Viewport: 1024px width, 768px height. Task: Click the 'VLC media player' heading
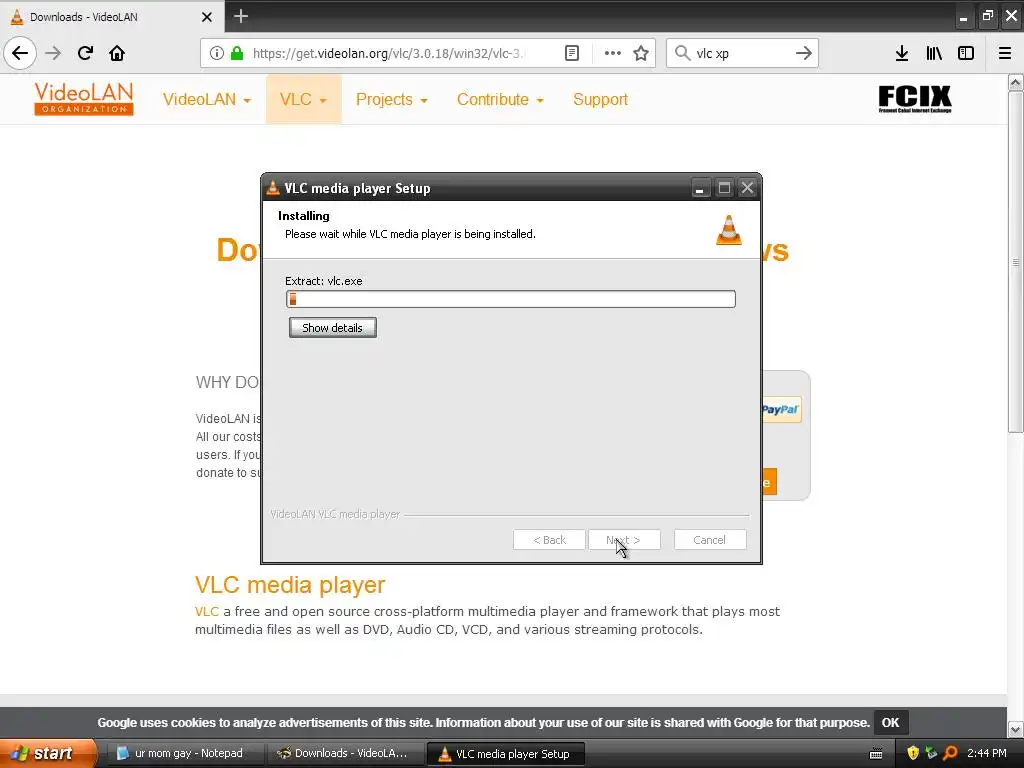click(x=290, y=584)
